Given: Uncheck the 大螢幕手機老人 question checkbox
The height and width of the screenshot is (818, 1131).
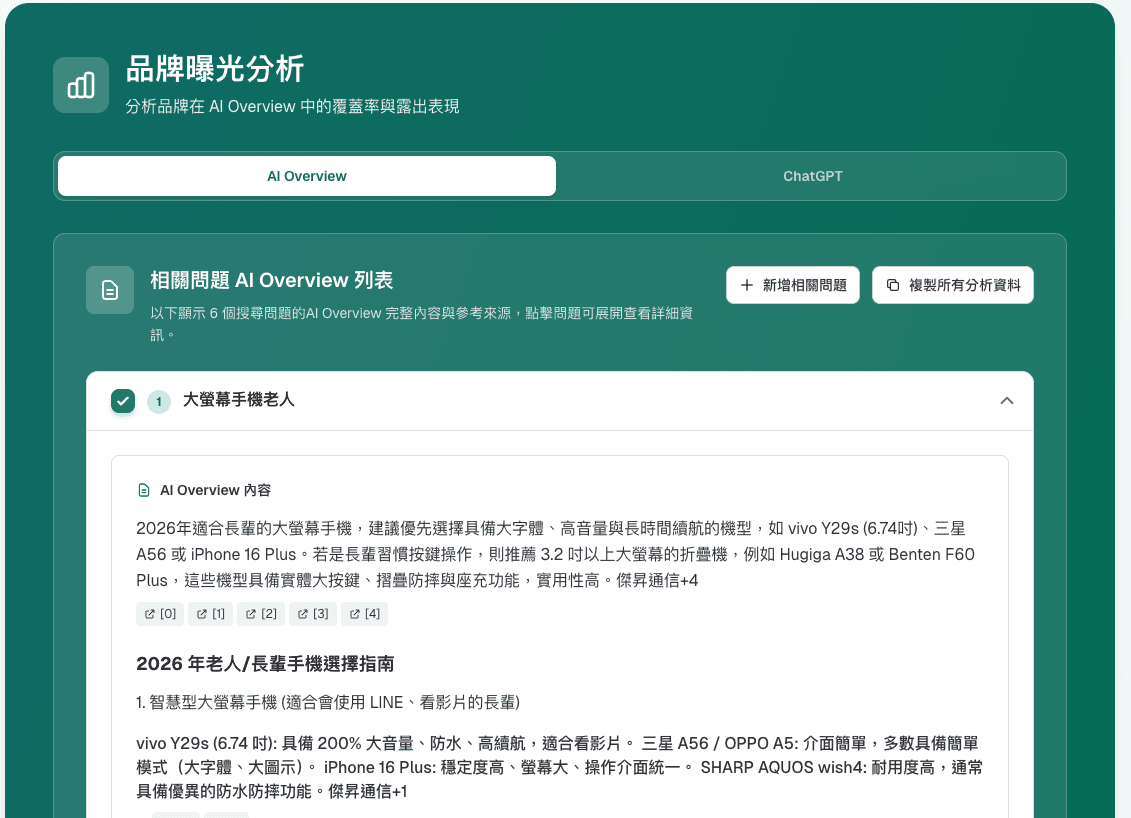Looking at the screenshot, I should (122, 400).
